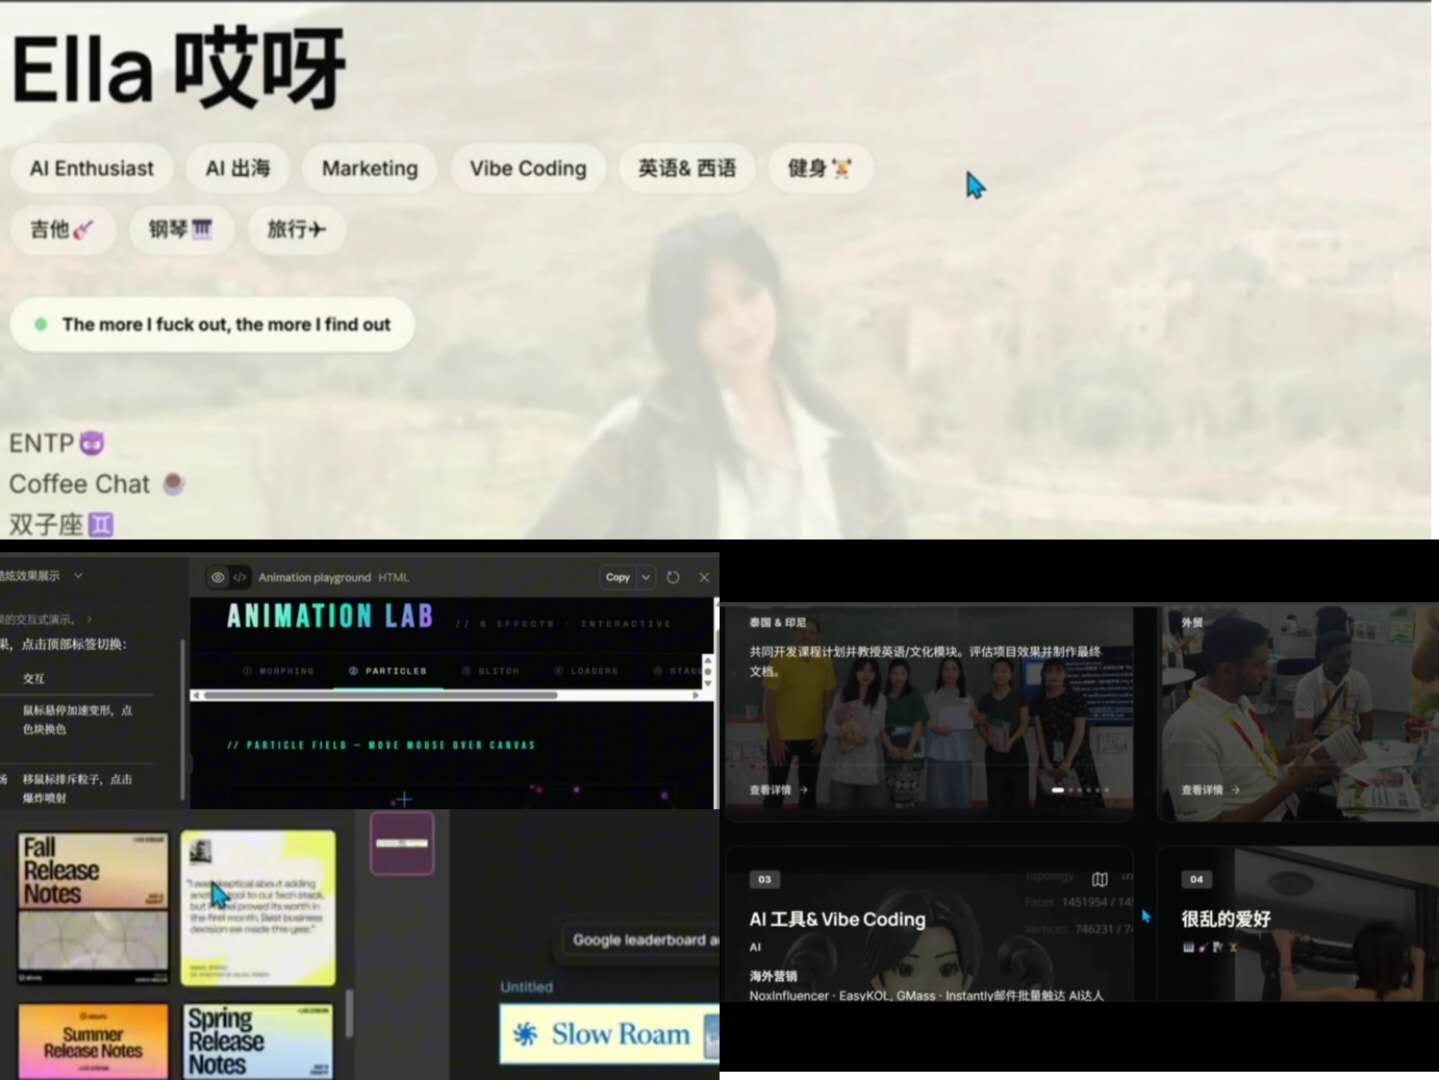
Task: Click the 泰国 & 印尼 card label
Action: pos(777,622)
